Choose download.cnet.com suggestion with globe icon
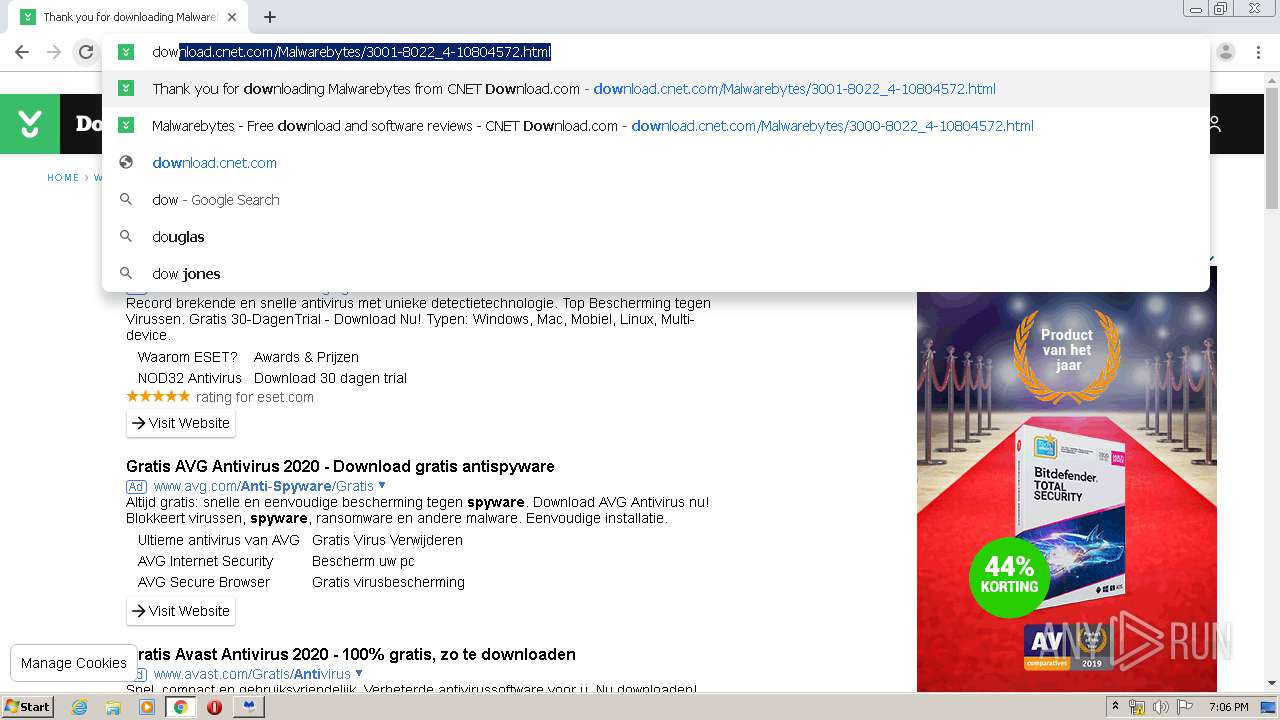Screen dimensions: 1280x720 tap(656, 163)
